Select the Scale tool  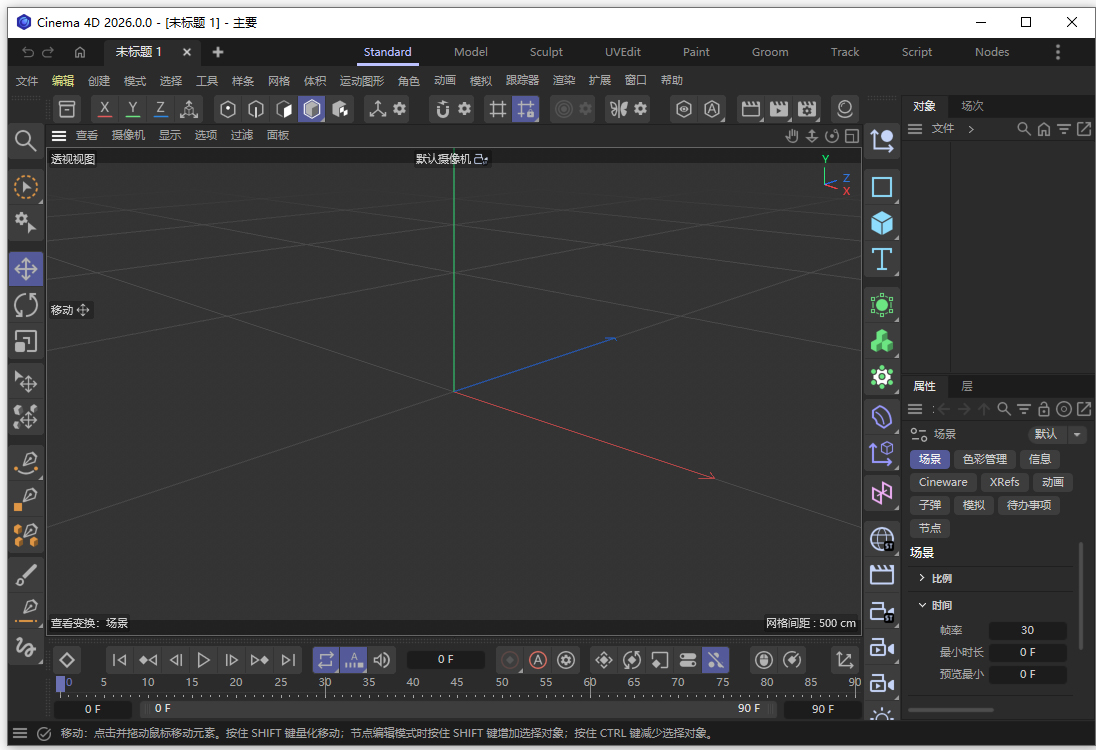[25, 343]
